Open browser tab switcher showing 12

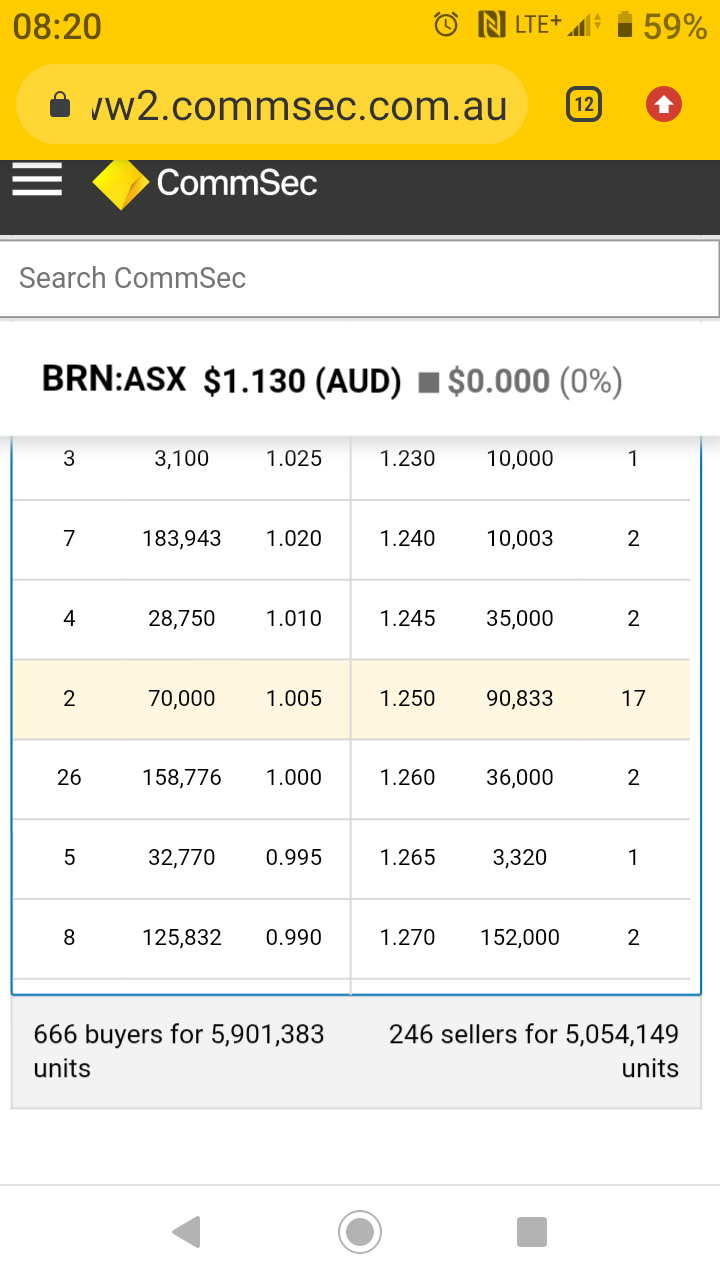[584, 104]
